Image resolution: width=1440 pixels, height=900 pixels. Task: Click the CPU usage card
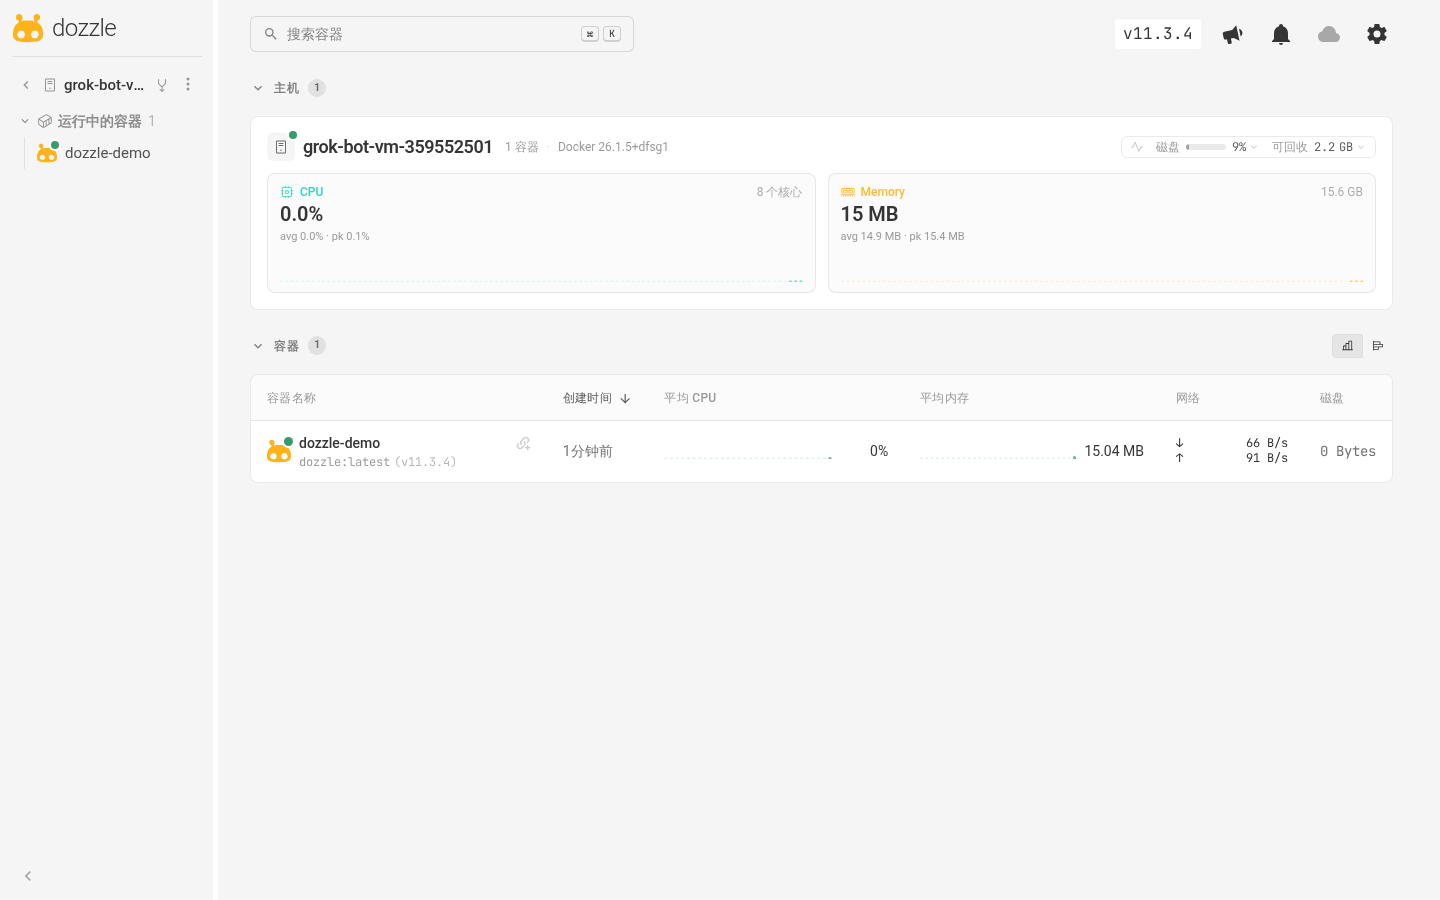pos(541,233)
